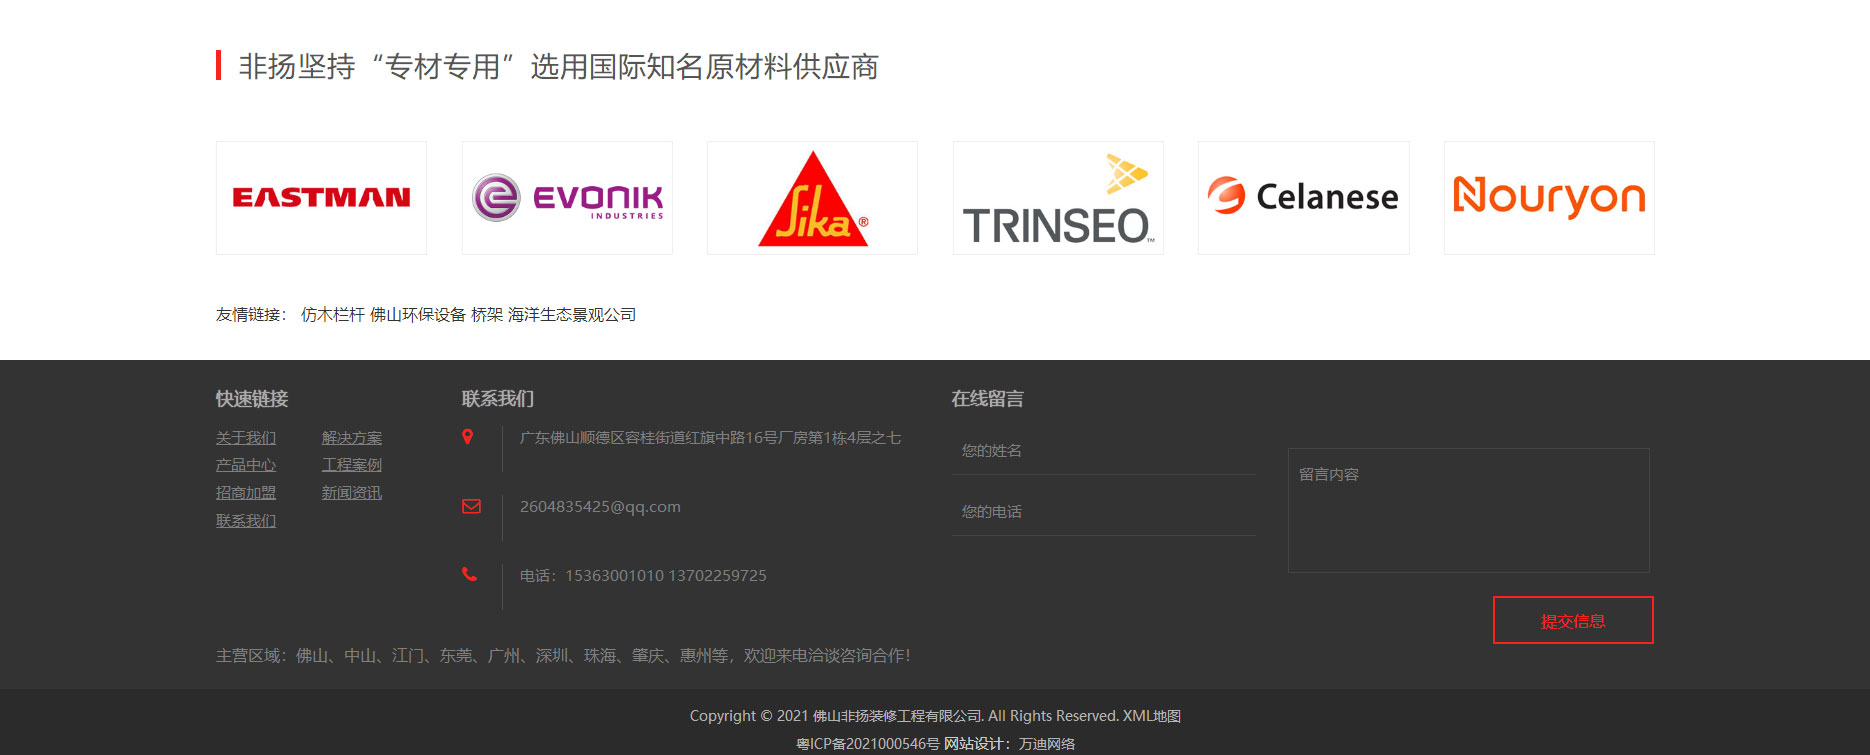Click the 您的姓名 name field
This screenshot has height=755, width=1870.
1103,451
